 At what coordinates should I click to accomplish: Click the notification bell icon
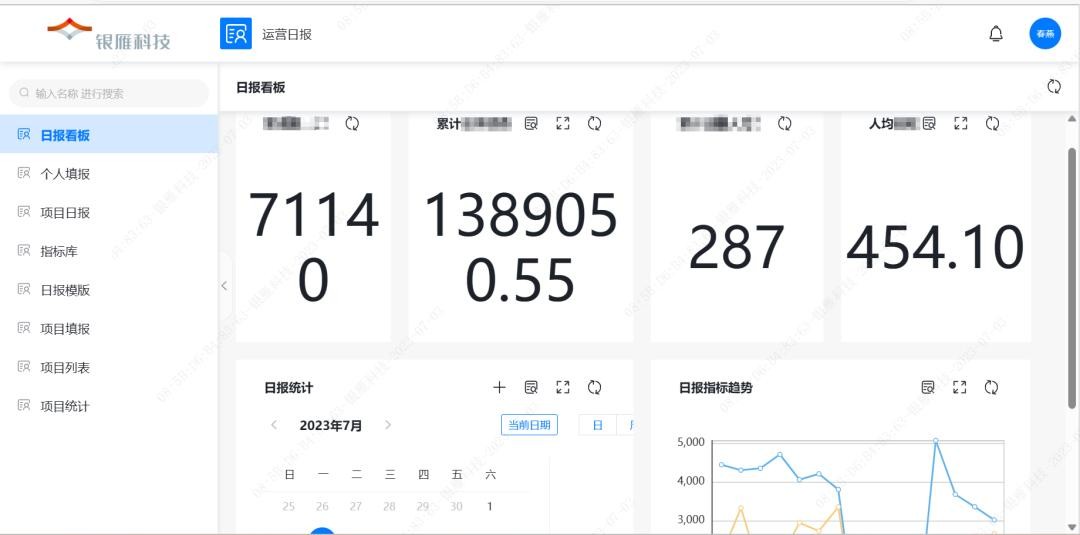tap(995, 34)
